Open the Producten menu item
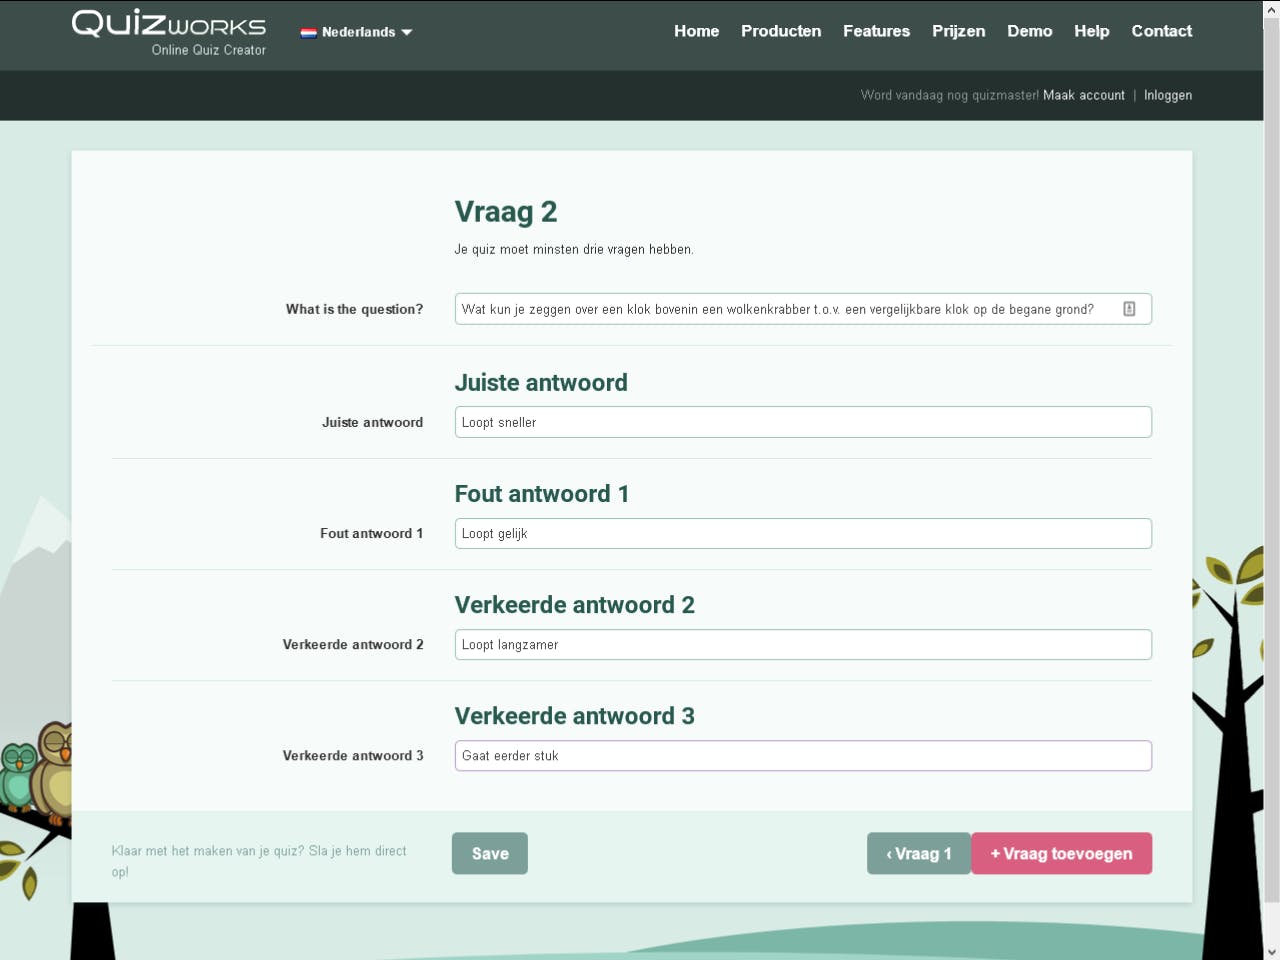1280x960 pixels. [781, 31]
